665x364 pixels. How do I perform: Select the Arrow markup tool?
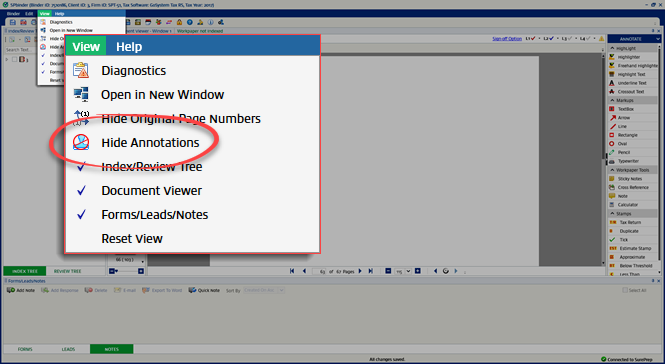pos(632,118)
